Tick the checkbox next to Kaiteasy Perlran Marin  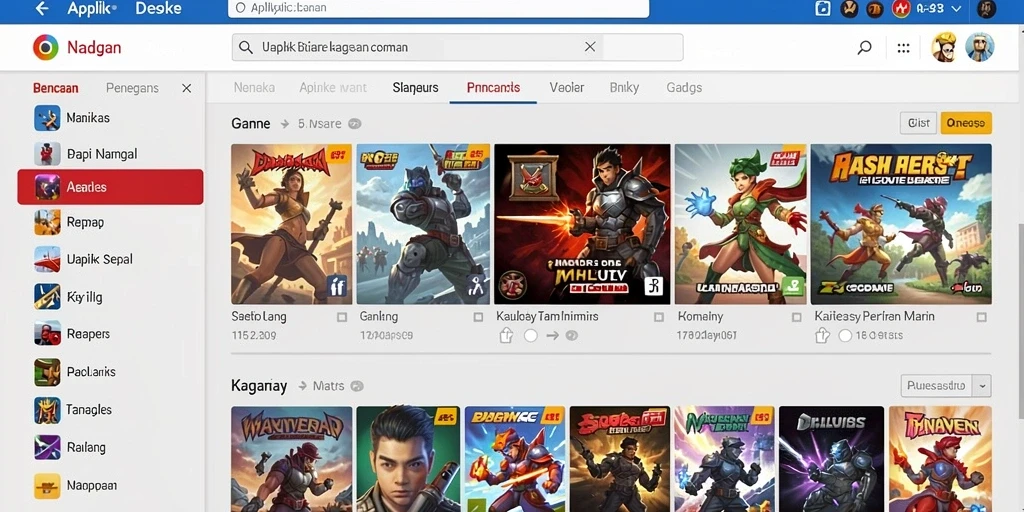(x=981, y=317)
